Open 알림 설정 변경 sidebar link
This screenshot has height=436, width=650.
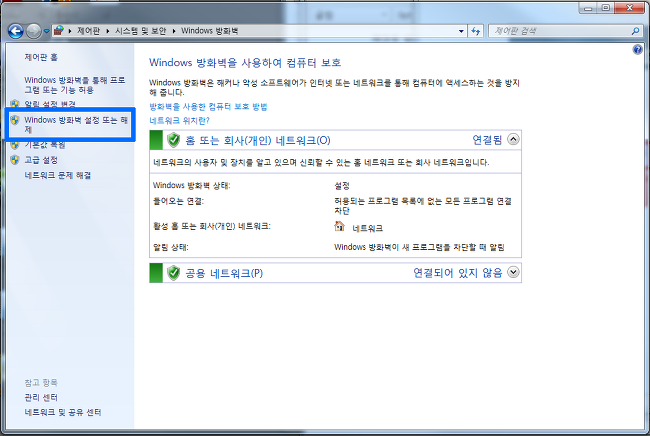pos(50,104)
